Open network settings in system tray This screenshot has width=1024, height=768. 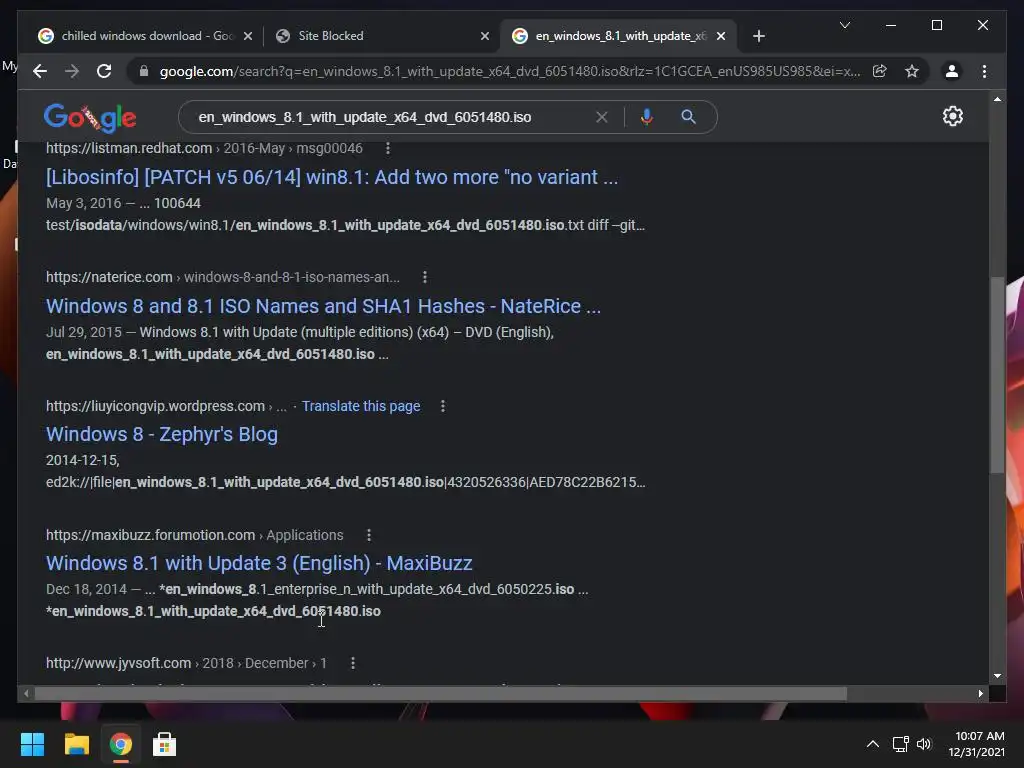901,744
